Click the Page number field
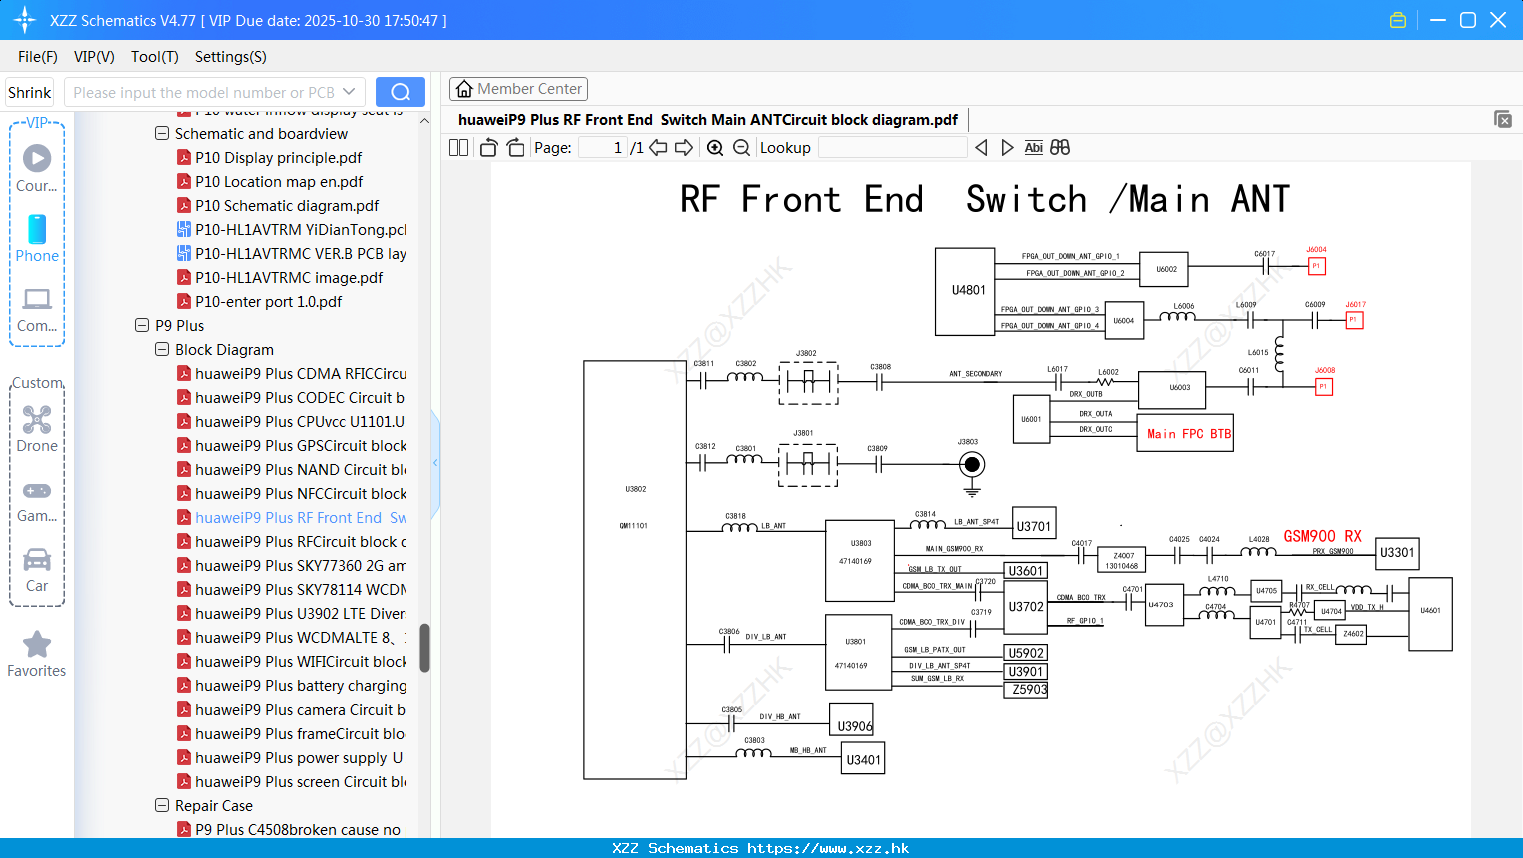The image size is (1523, 858). point(602,148)
